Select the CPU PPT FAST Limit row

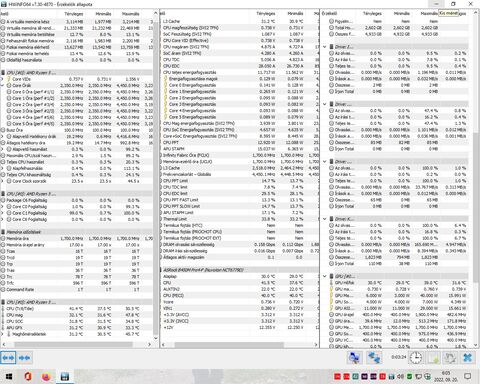tap(239, 200)
